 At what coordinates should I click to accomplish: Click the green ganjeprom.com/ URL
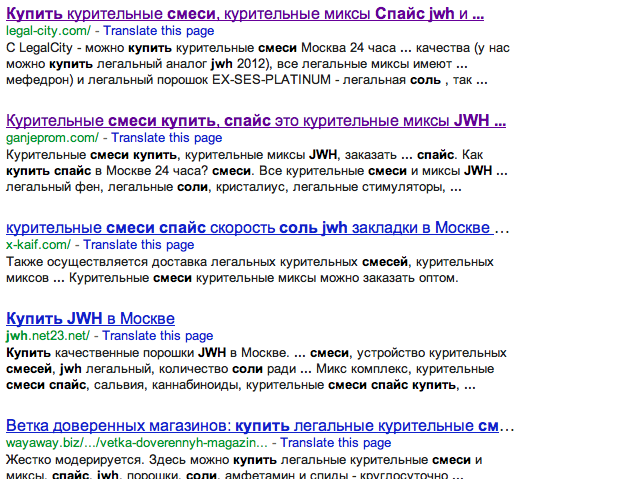(53, 138)
